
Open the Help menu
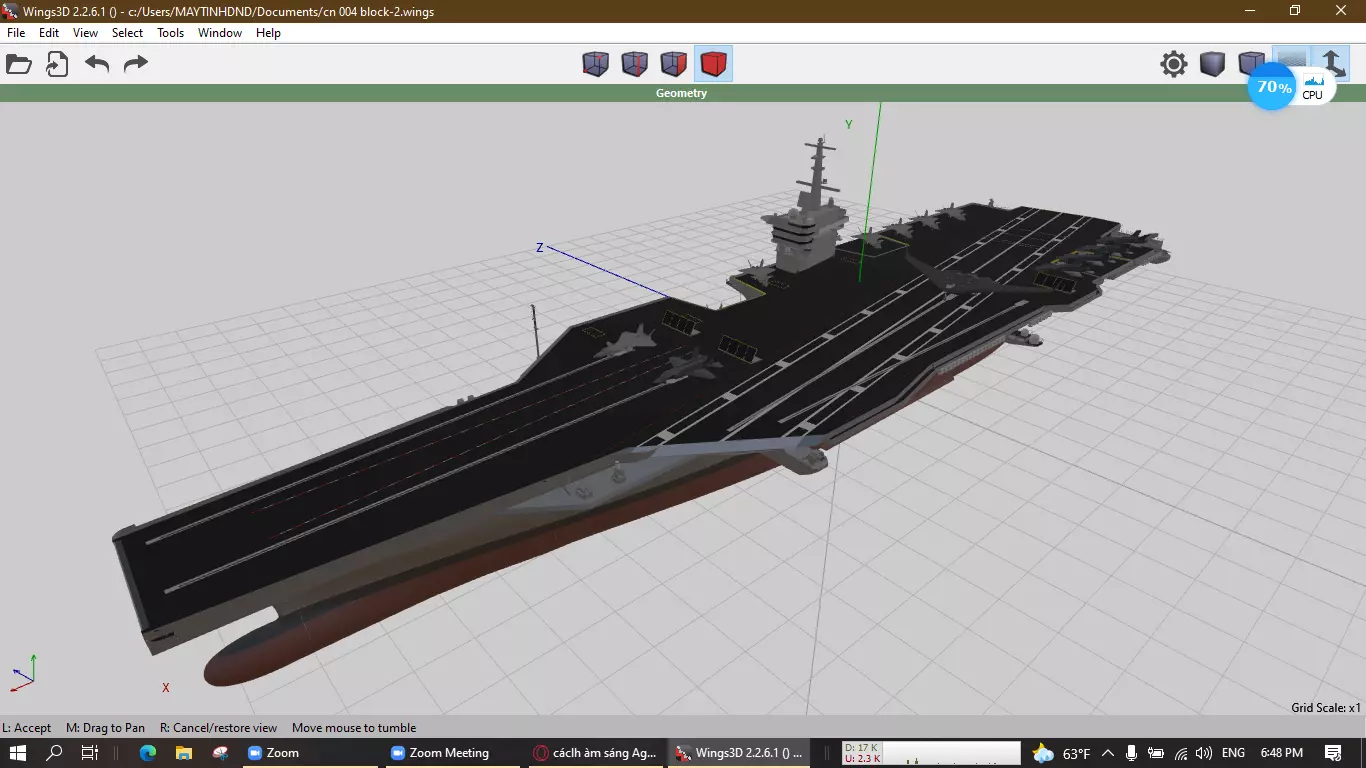pos(268,33)
